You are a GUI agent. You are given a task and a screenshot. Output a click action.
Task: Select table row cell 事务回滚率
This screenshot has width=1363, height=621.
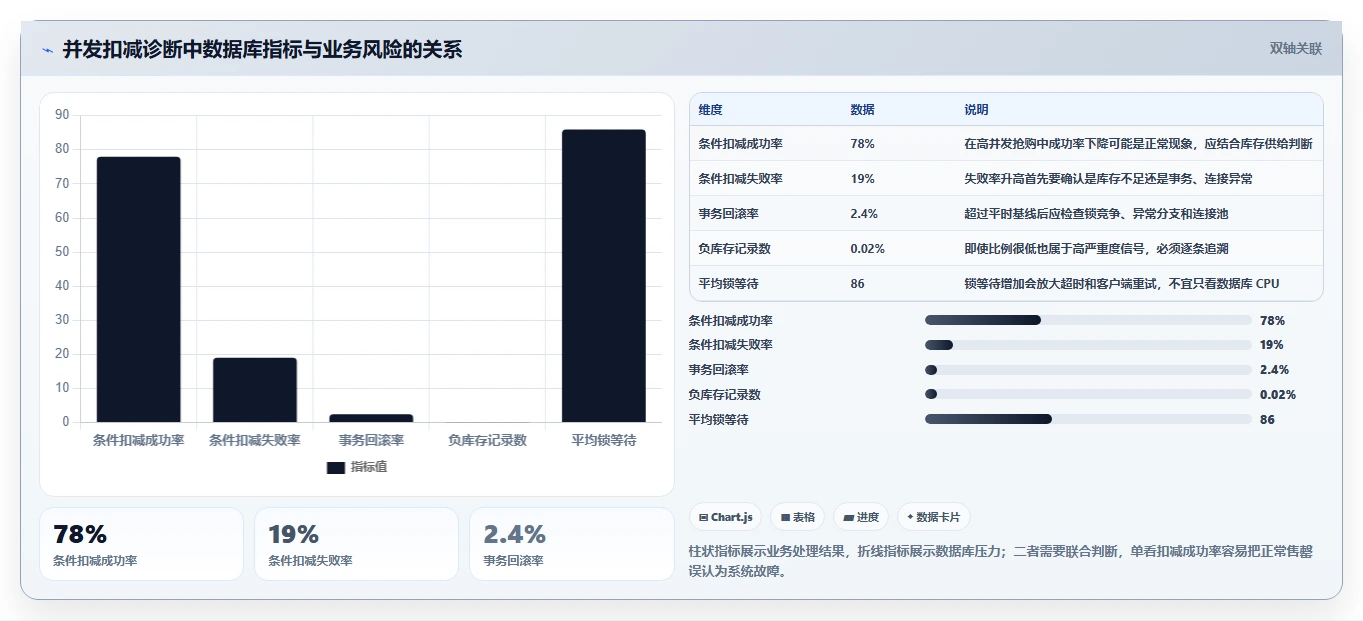[728, 214]
